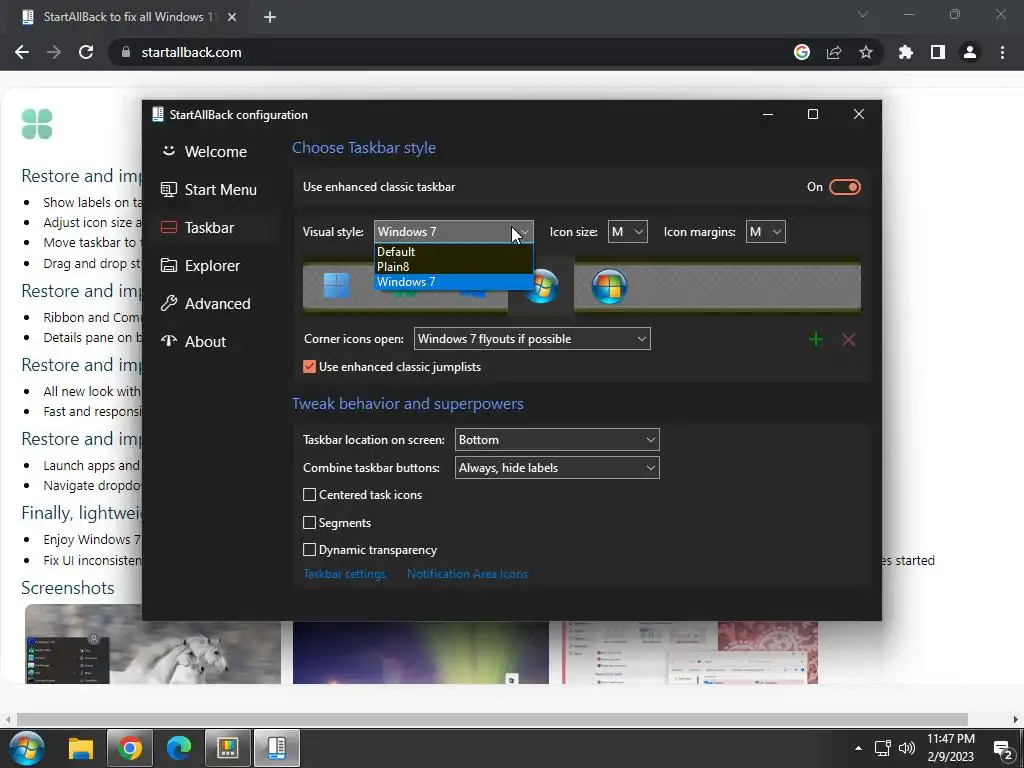
Task: Reload the startallback.com page
Action: click(86, 52)
